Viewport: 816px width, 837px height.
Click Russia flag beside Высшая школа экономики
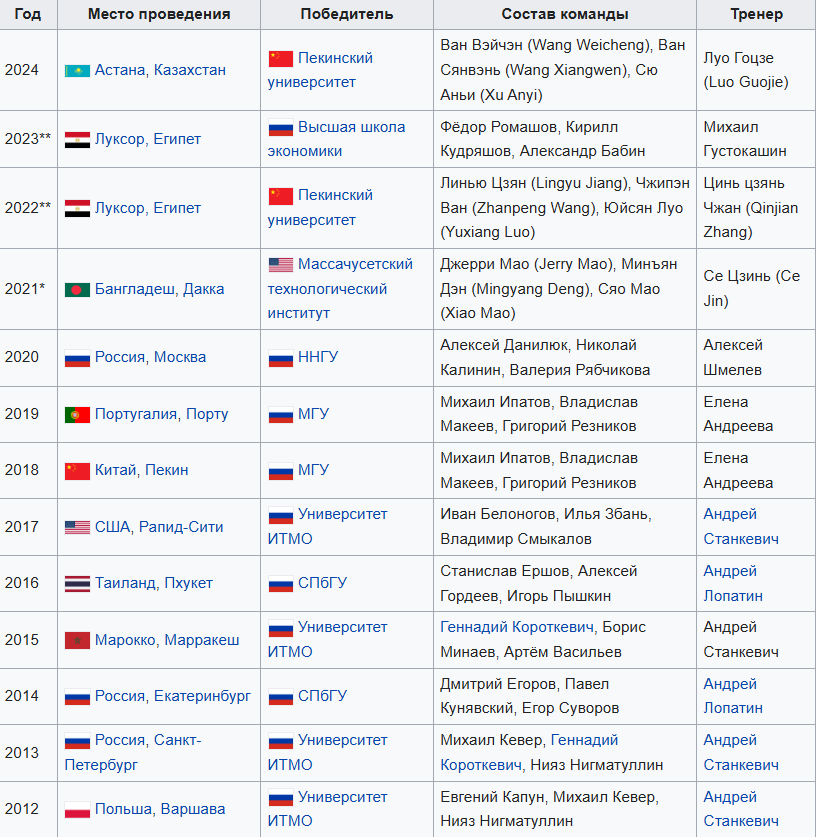pyautogui.click(x=281, y=128)
